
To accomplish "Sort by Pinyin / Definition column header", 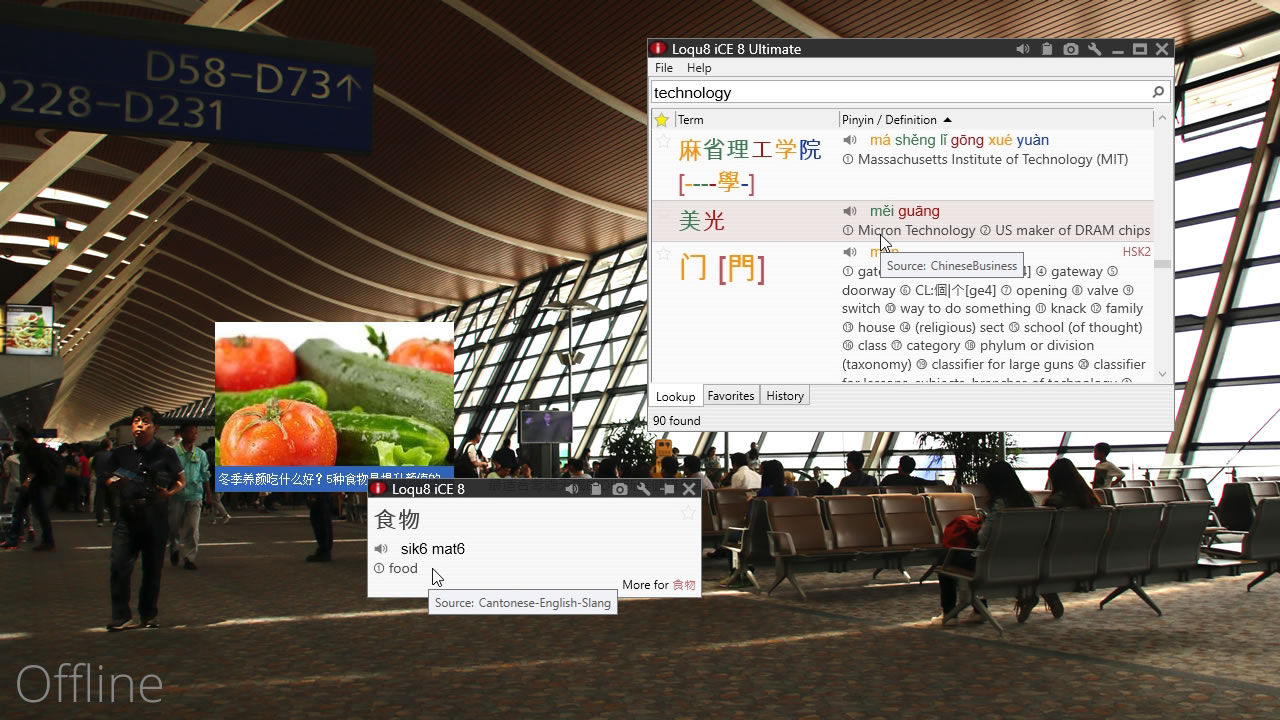I will [x=889, y=120].
